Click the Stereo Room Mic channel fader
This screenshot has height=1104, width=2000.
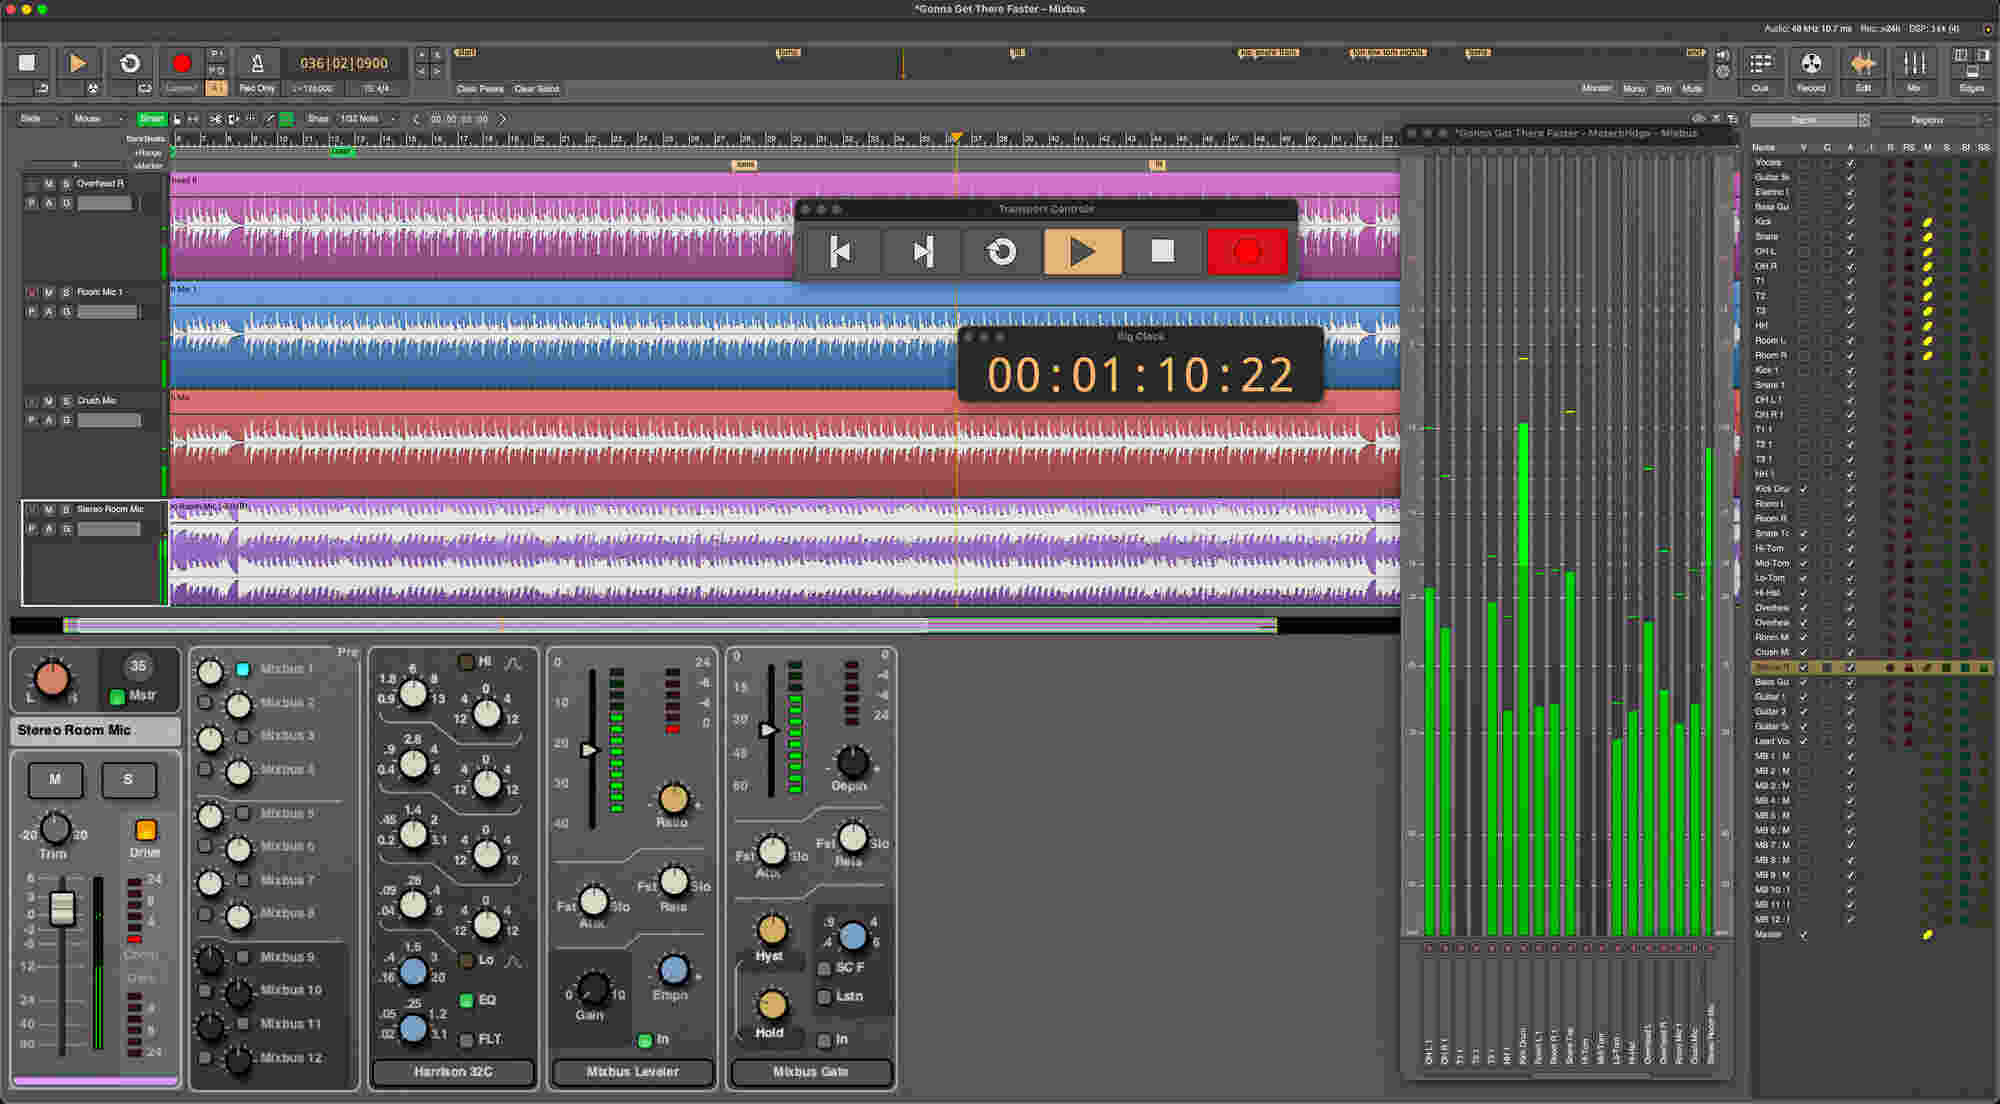pos(62,910)
